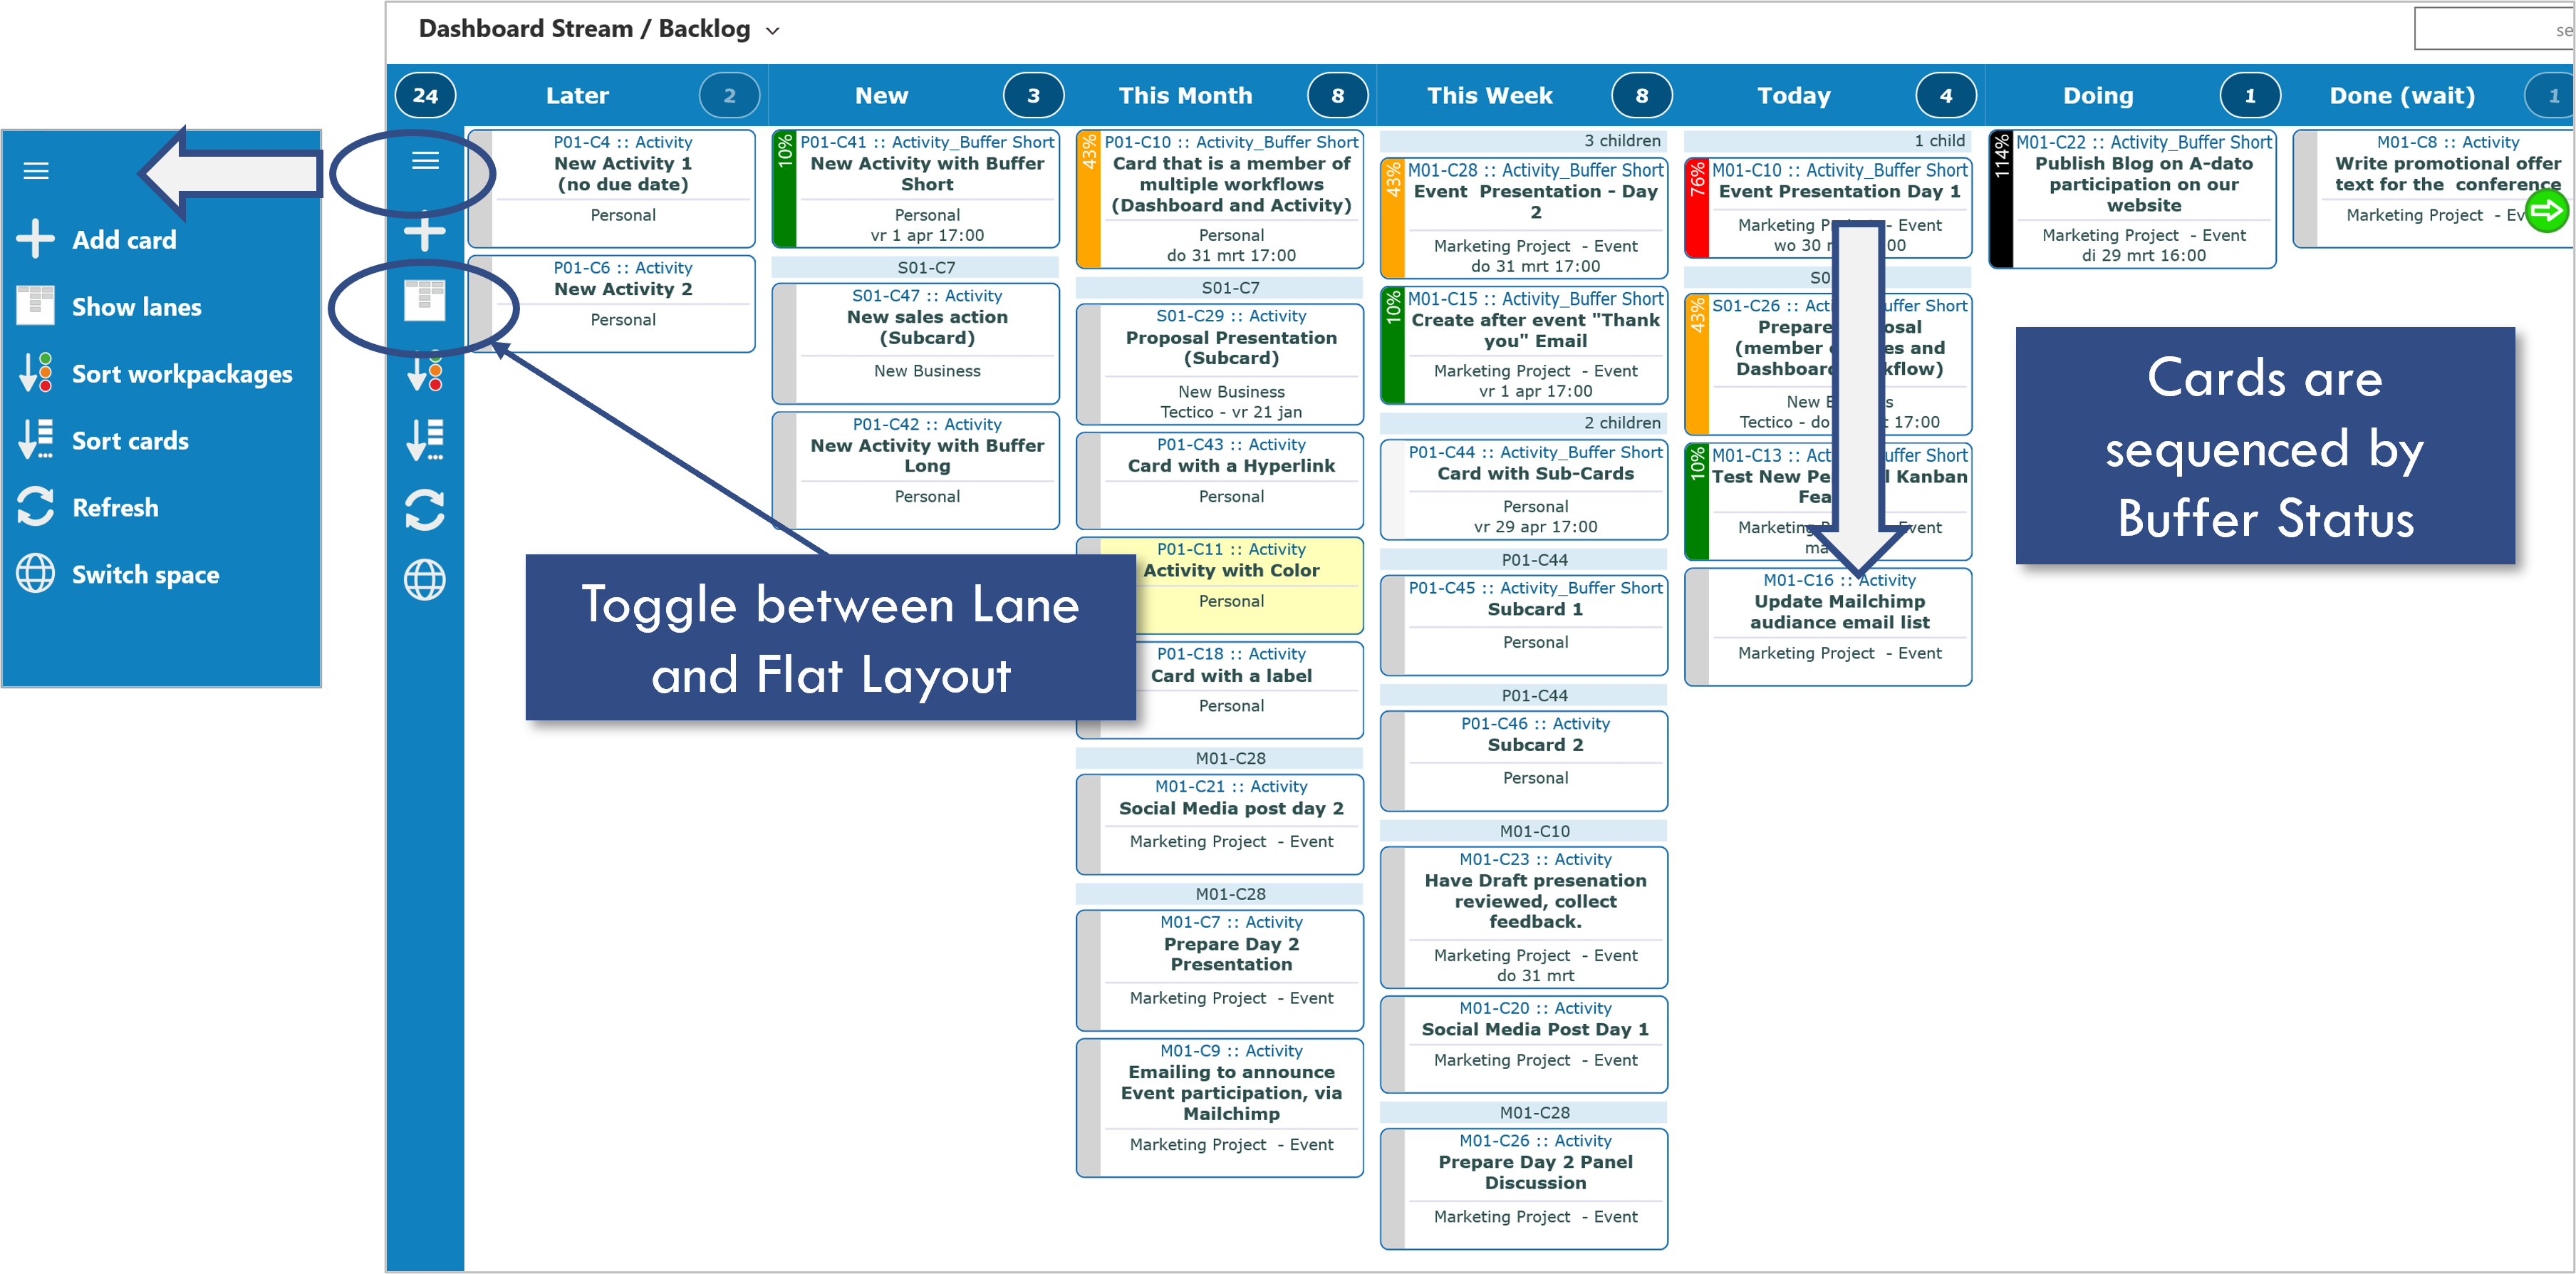Select the Switch space menu label
The height and width of the screenshot is (1274, 2576).
click(x=145, y=575)
